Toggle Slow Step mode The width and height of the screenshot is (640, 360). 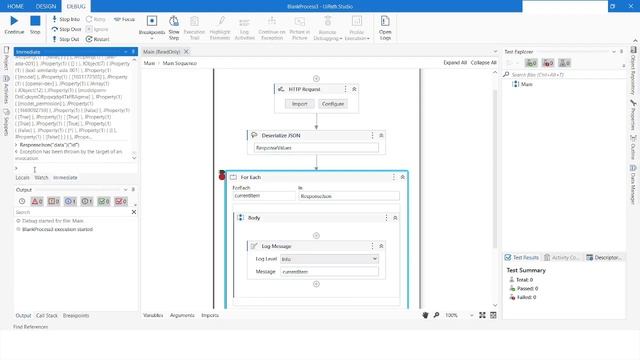[x=174, y=28]
